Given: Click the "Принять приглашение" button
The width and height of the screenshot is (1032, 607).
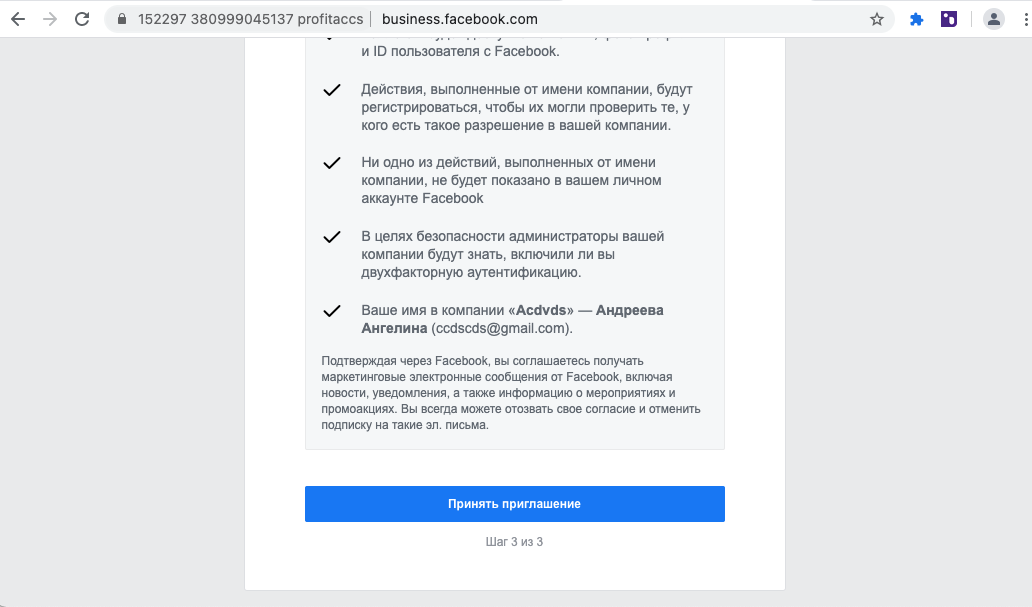Looking at the screenshot, I should click(x=515, y=504).
